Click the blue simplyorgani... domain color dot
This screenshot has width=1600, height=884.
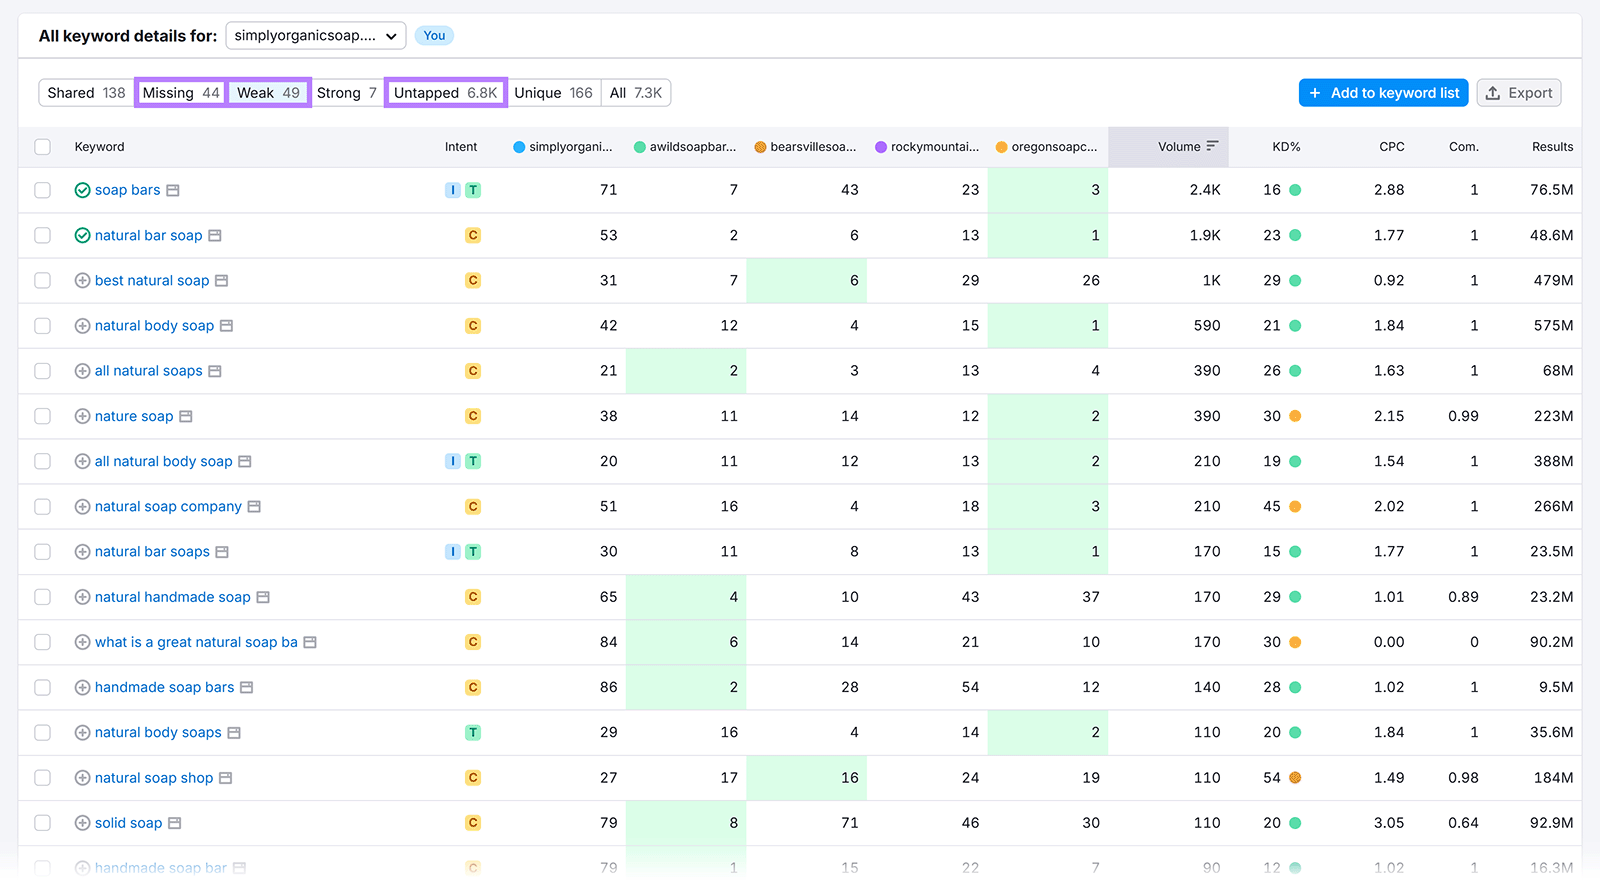tap(519, 147)
